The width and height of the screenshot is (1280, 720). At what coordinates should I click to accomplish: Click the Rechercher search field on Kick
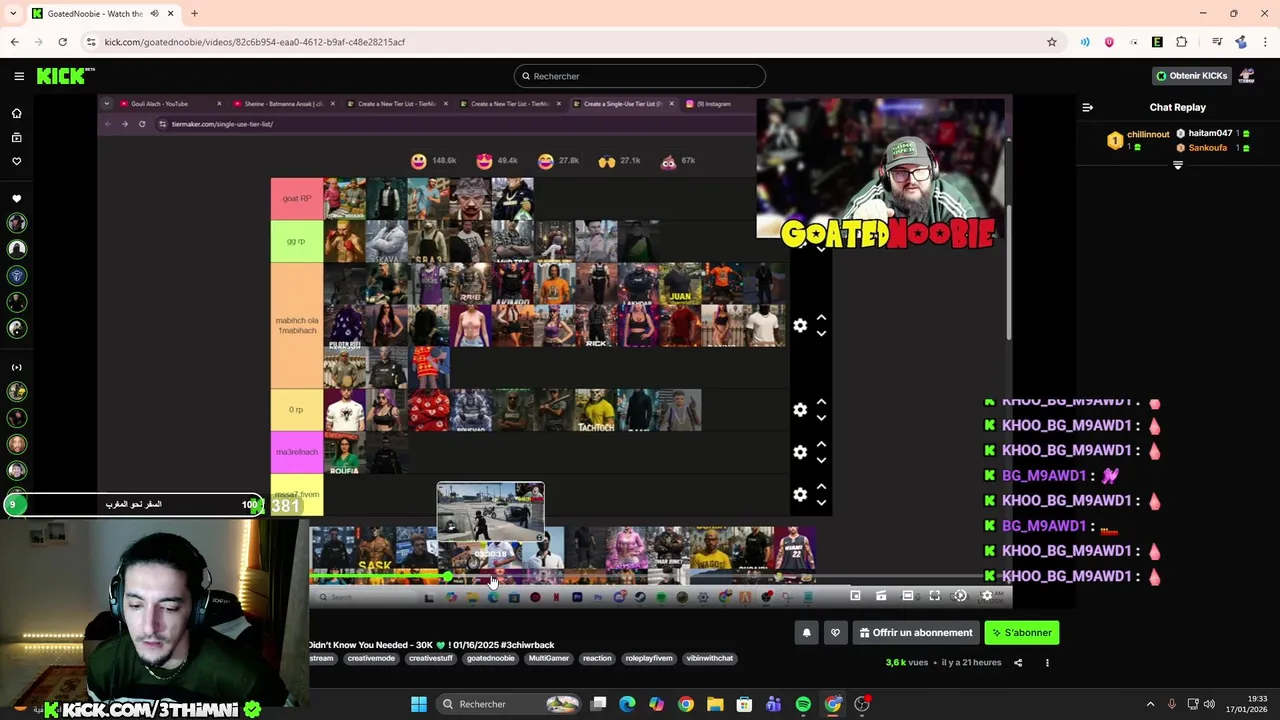pos(640,76)
